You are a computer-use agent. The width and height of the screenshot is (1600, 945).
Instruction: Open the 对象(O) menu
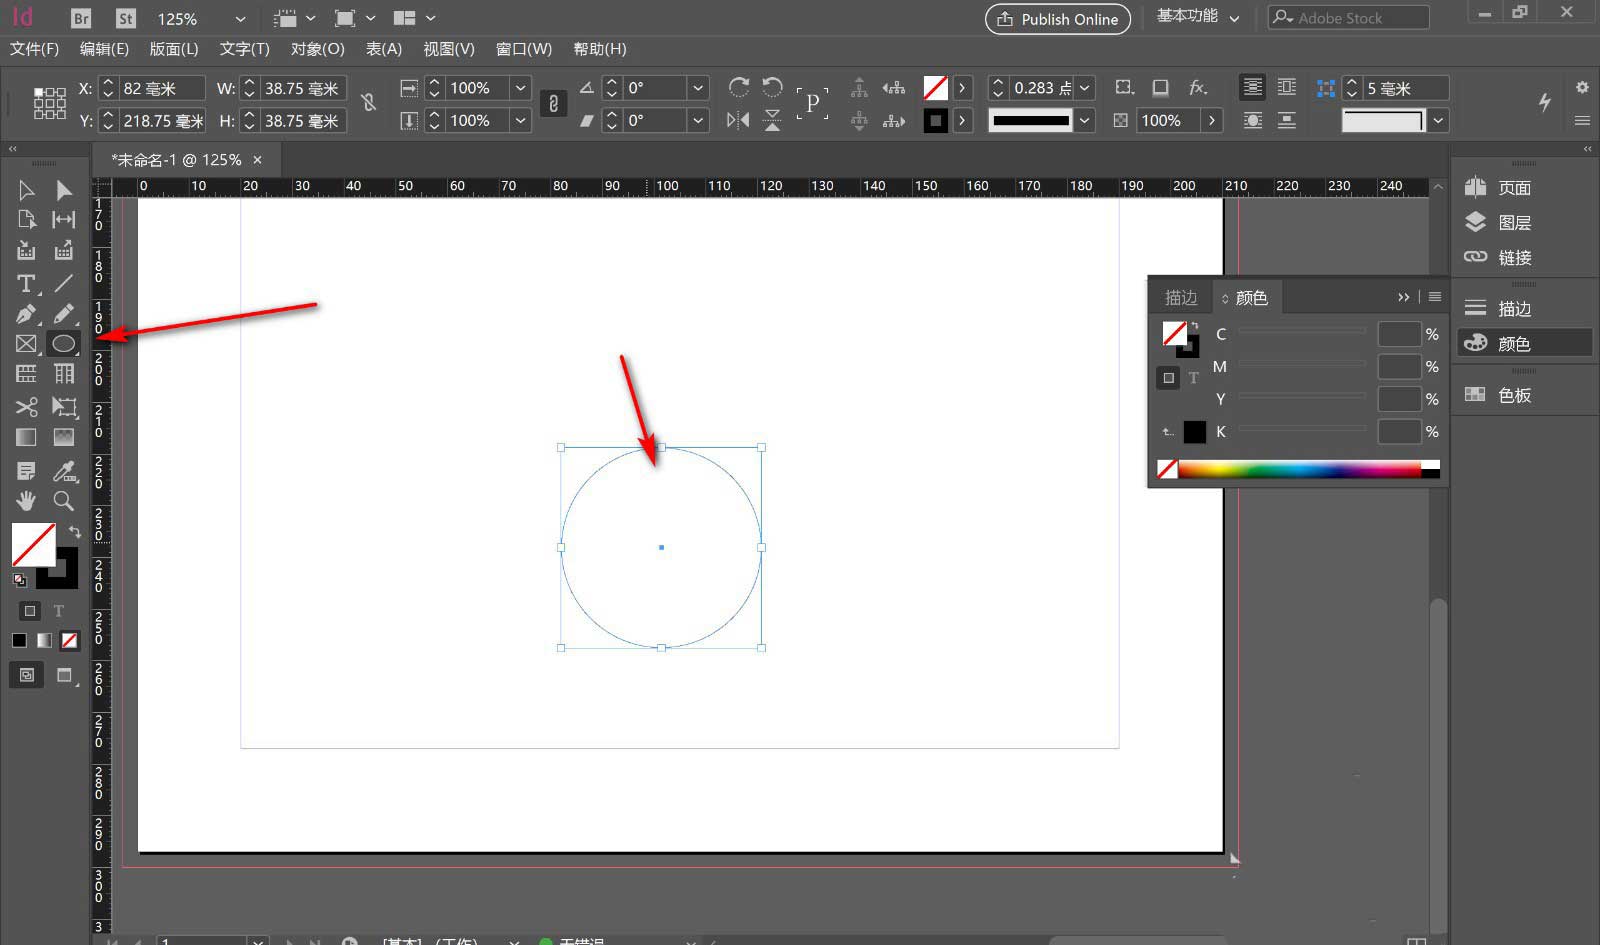(x=317, y=49)
